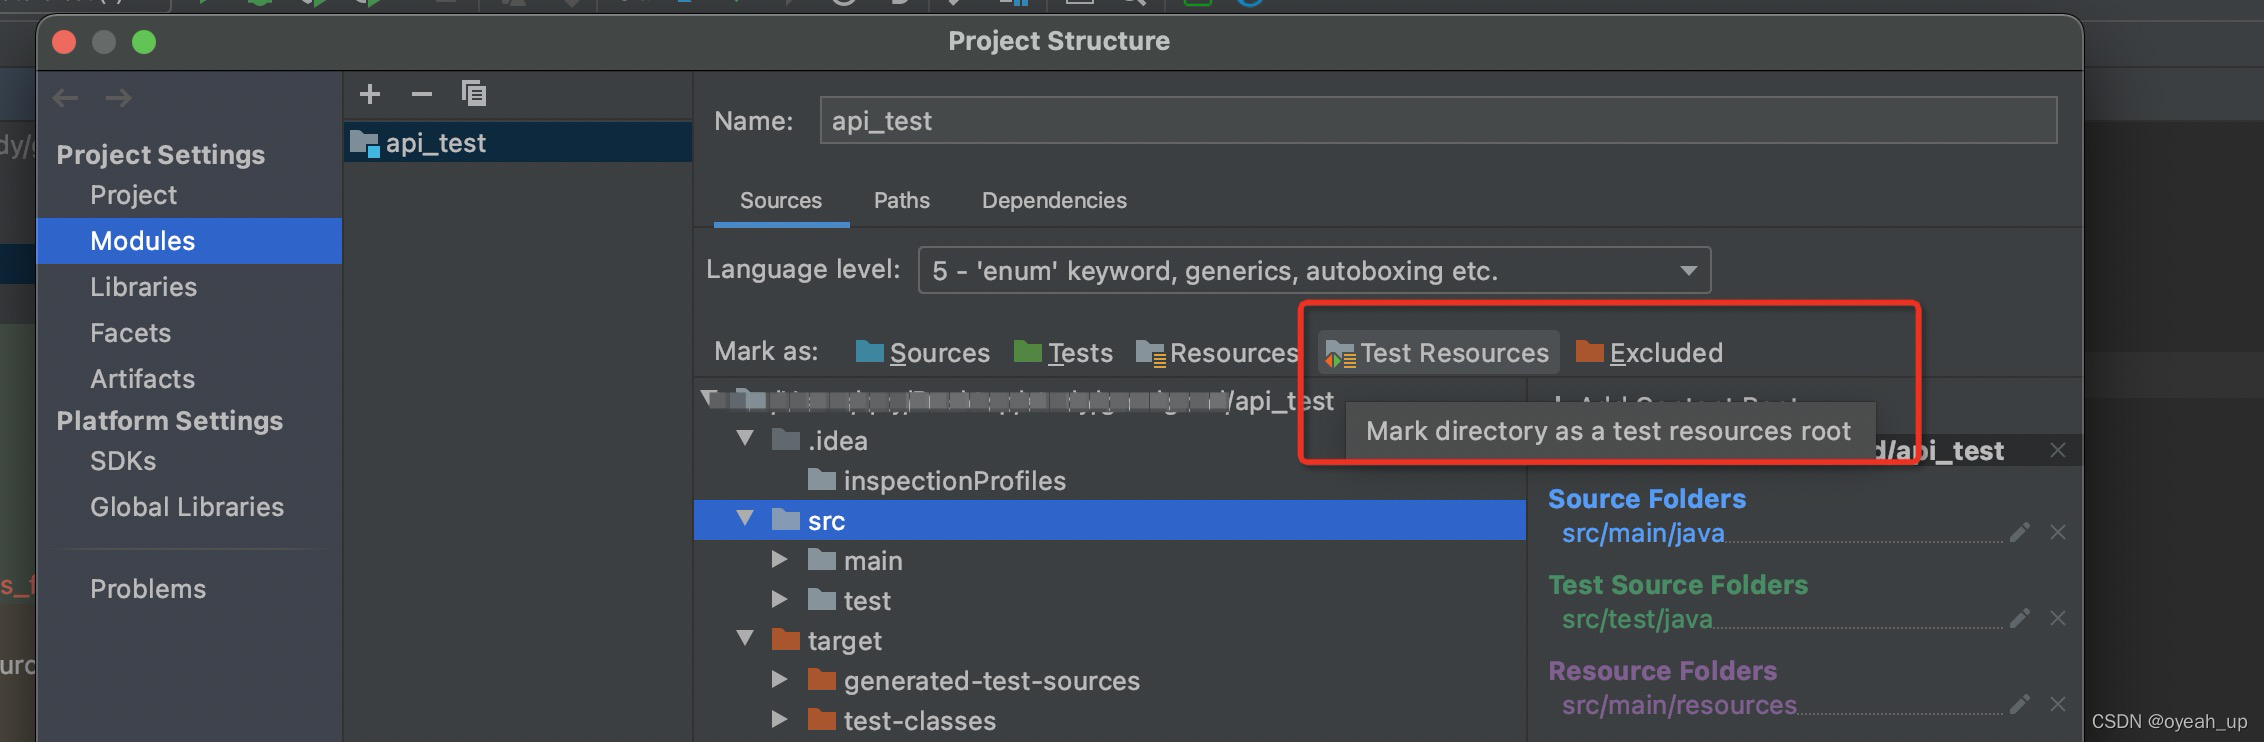Expand the main folder
The image size is (2264, 742).
780,559
